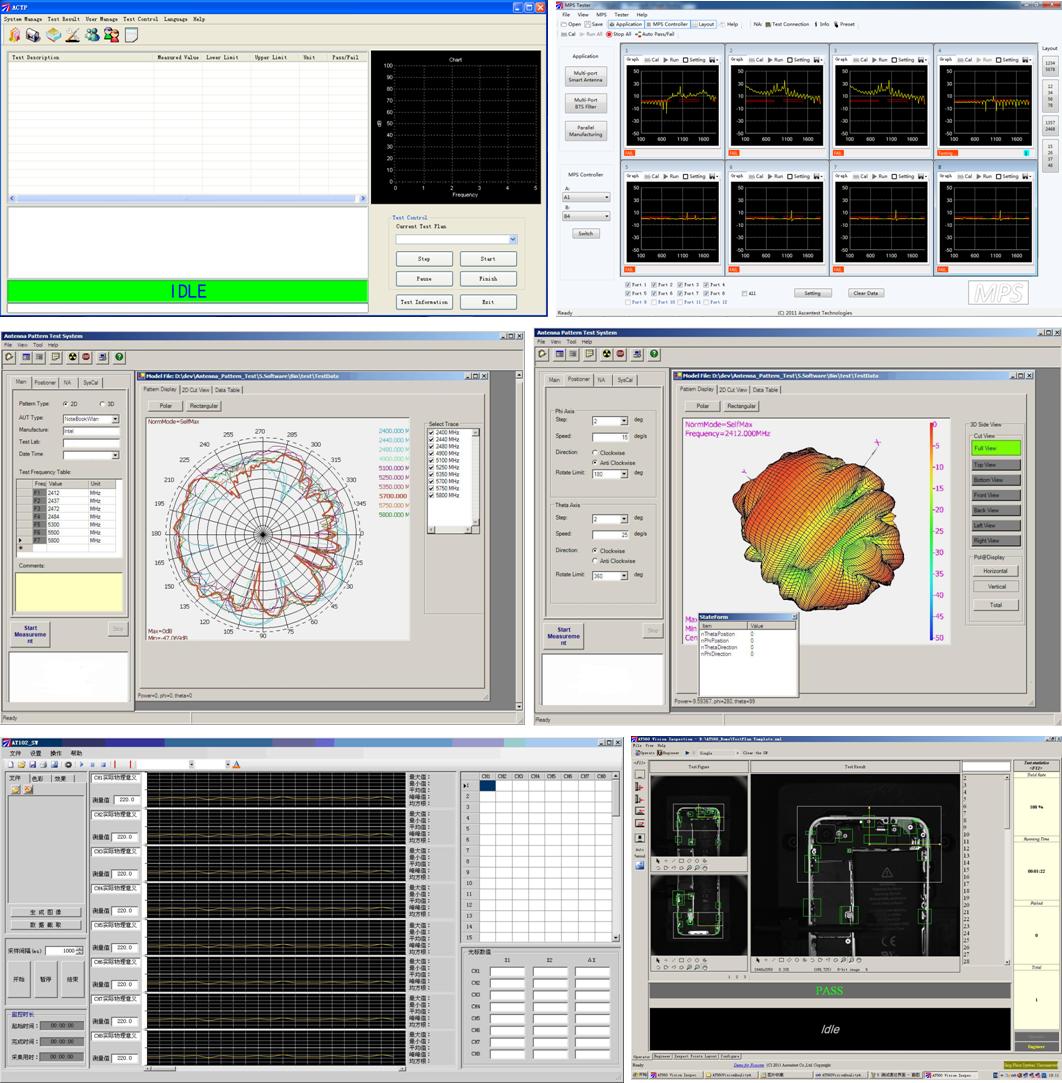
Task: Click the two-person red and green icon in ACTP
Action: pyautogui.click(x=111, y=35)
